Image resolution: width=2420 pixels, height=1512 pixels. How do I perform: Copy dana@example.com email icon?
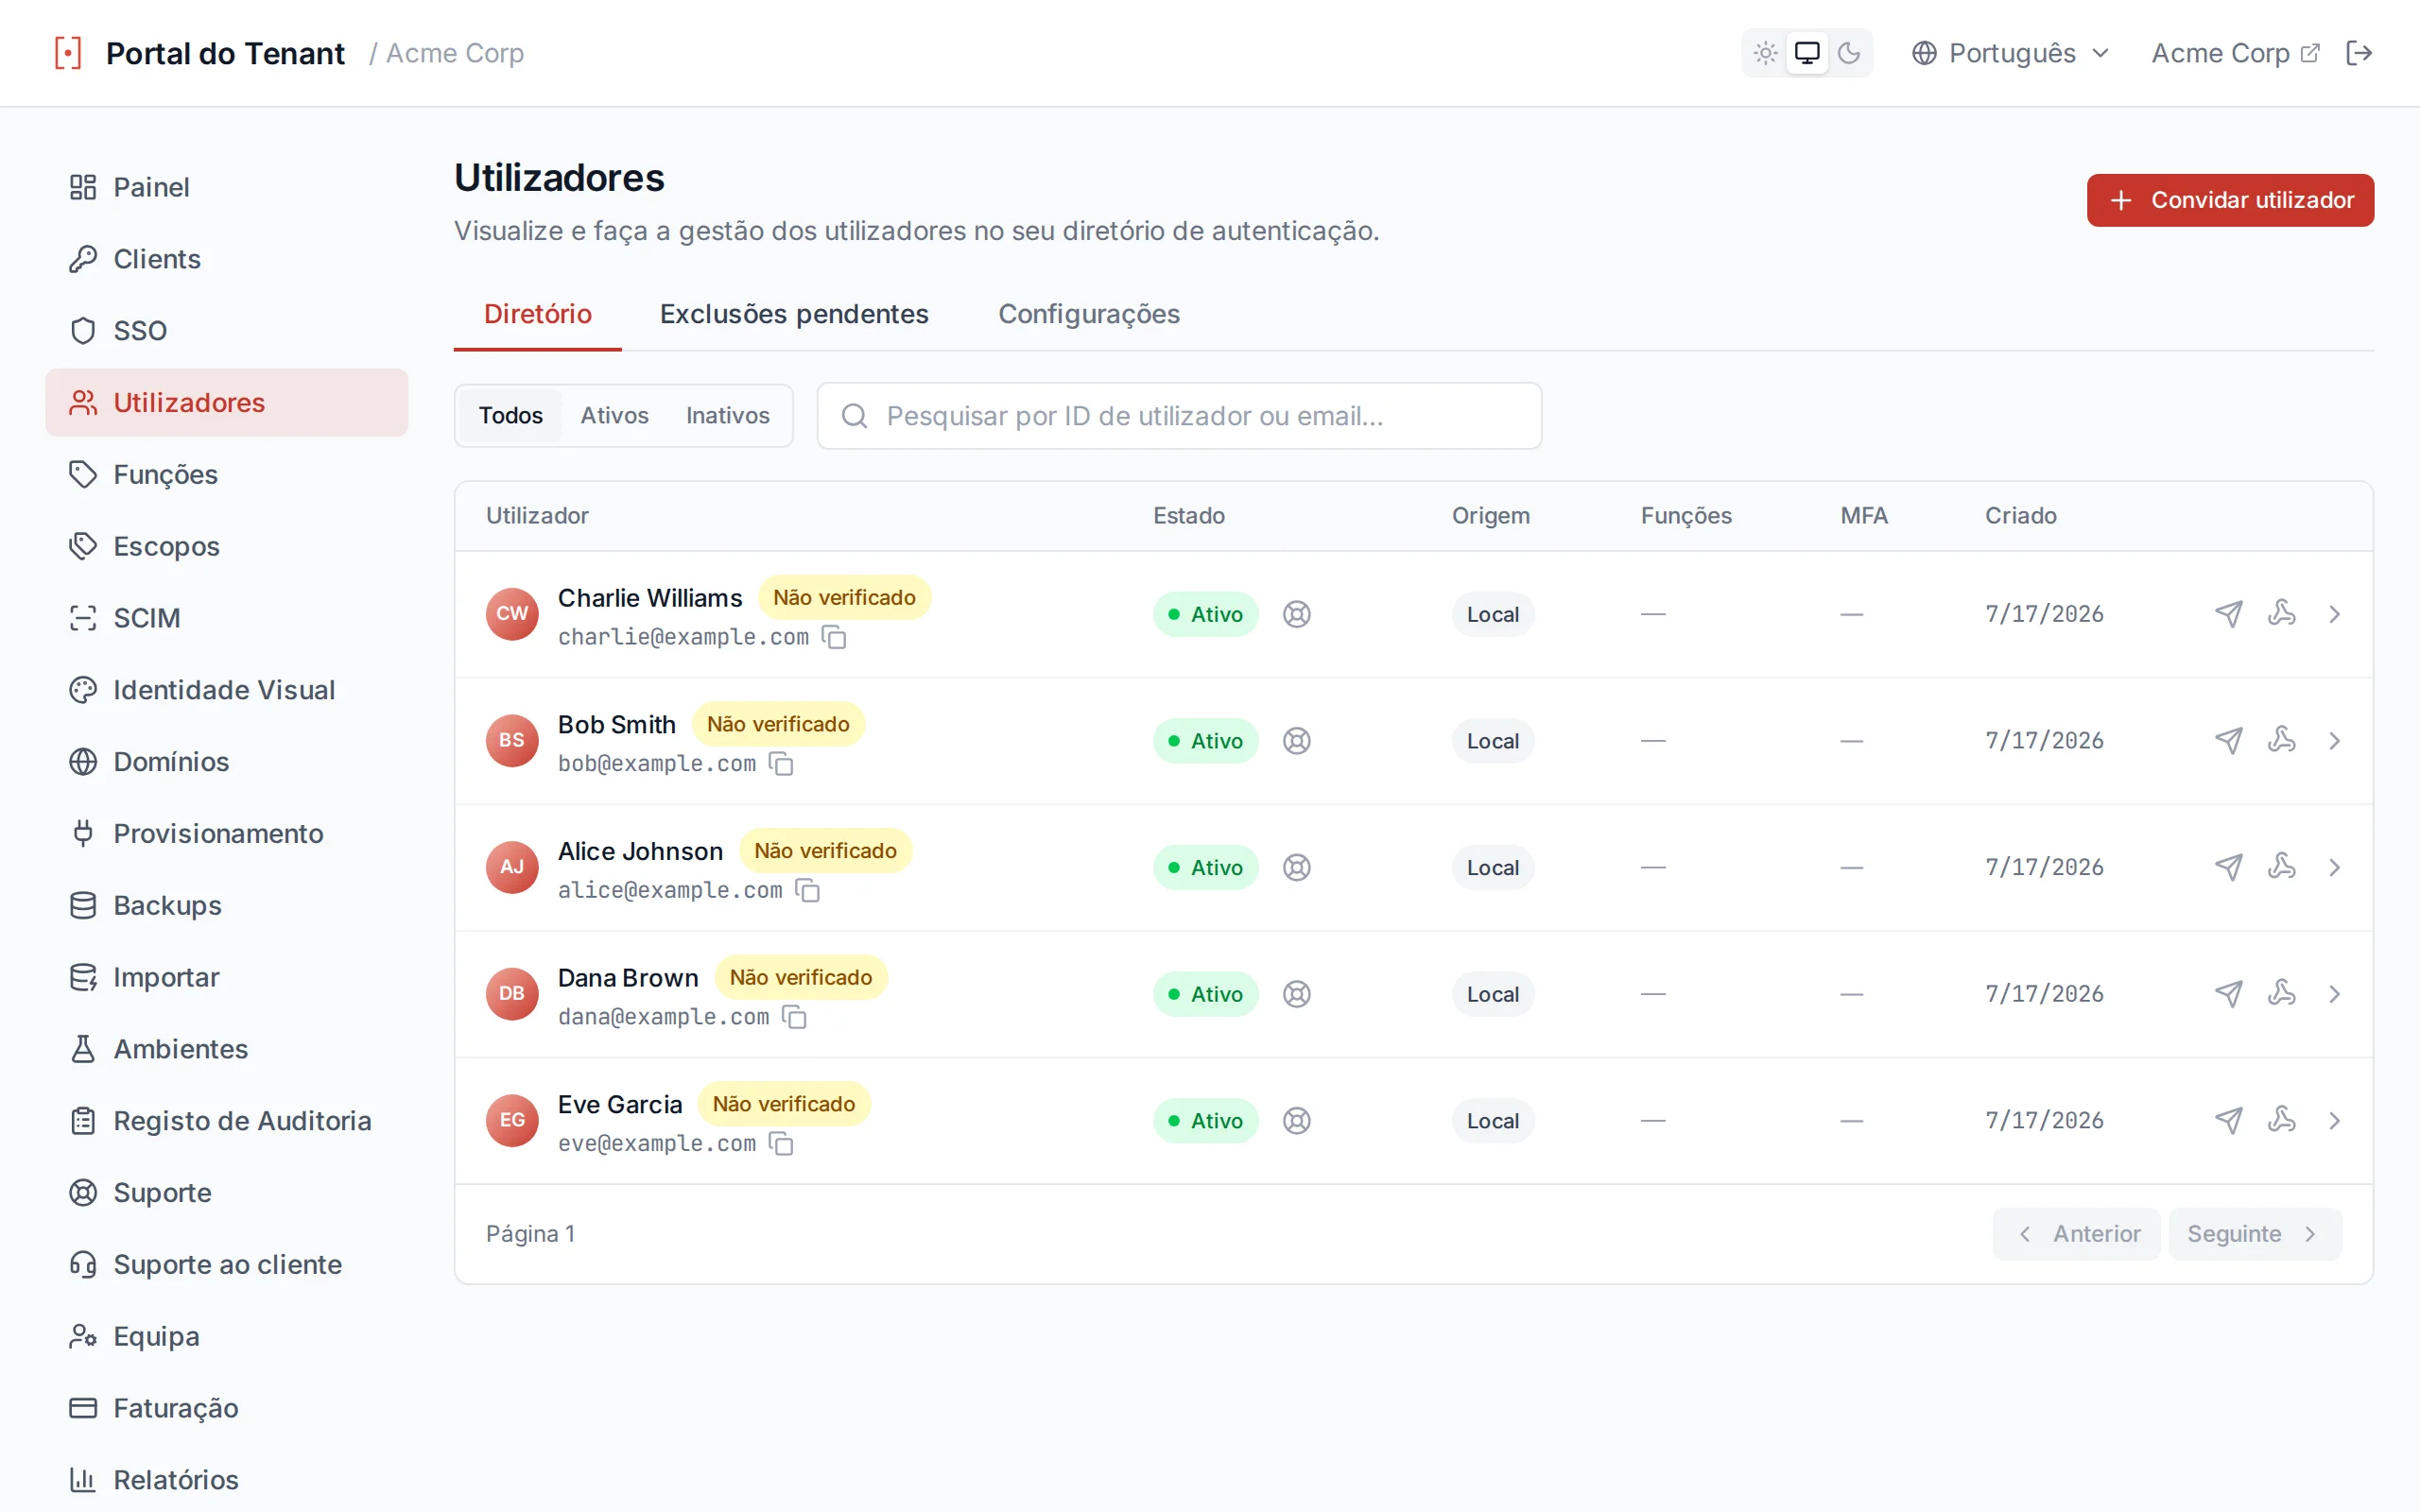(794, 1017)
